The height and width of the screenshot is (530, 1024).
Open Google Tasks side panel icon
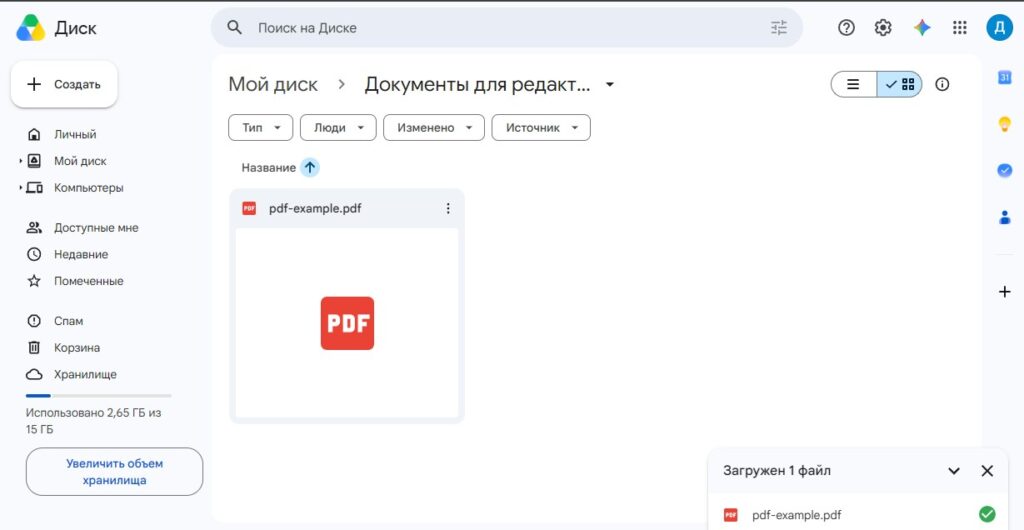pyautogui.click(x=1004, y=170)
